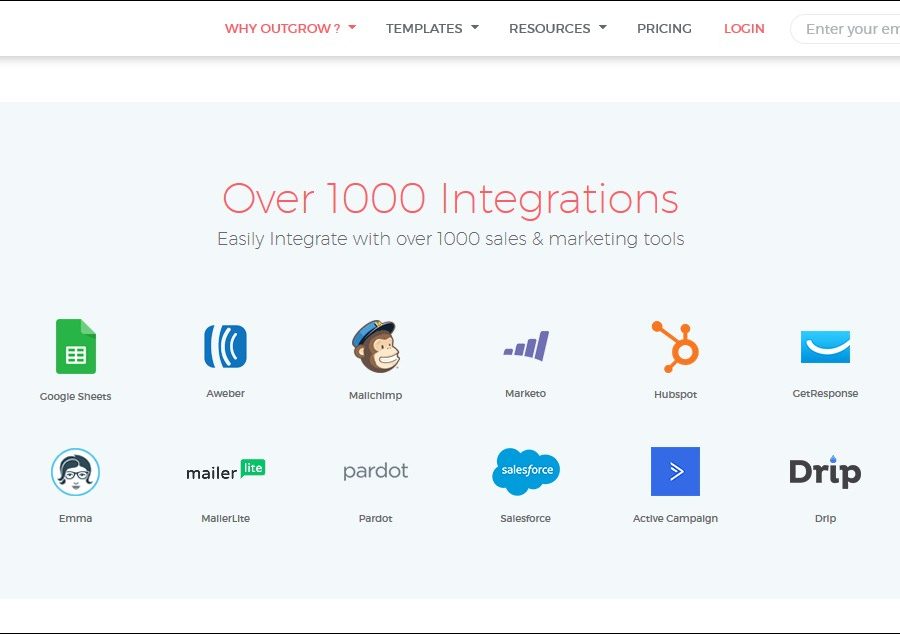Click the Emma avatar icon
Screen dimensions: 900x634
[76, 471]
